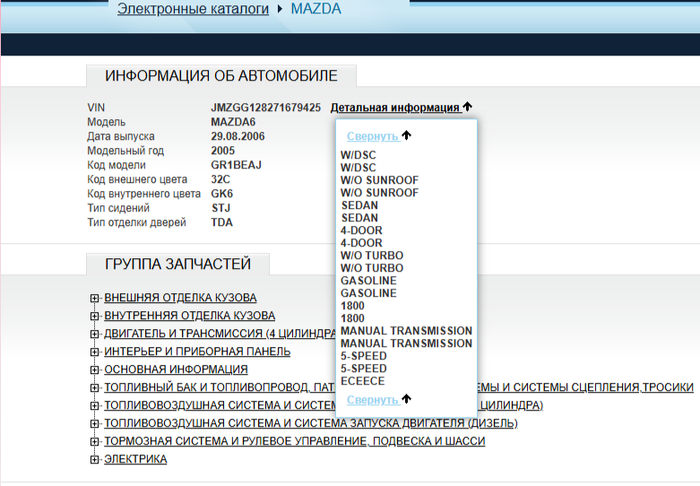
Task: Expand ТОРМОЗНАЯ СИСТЕМА plus icon
Action: click(x=95, y=441)
